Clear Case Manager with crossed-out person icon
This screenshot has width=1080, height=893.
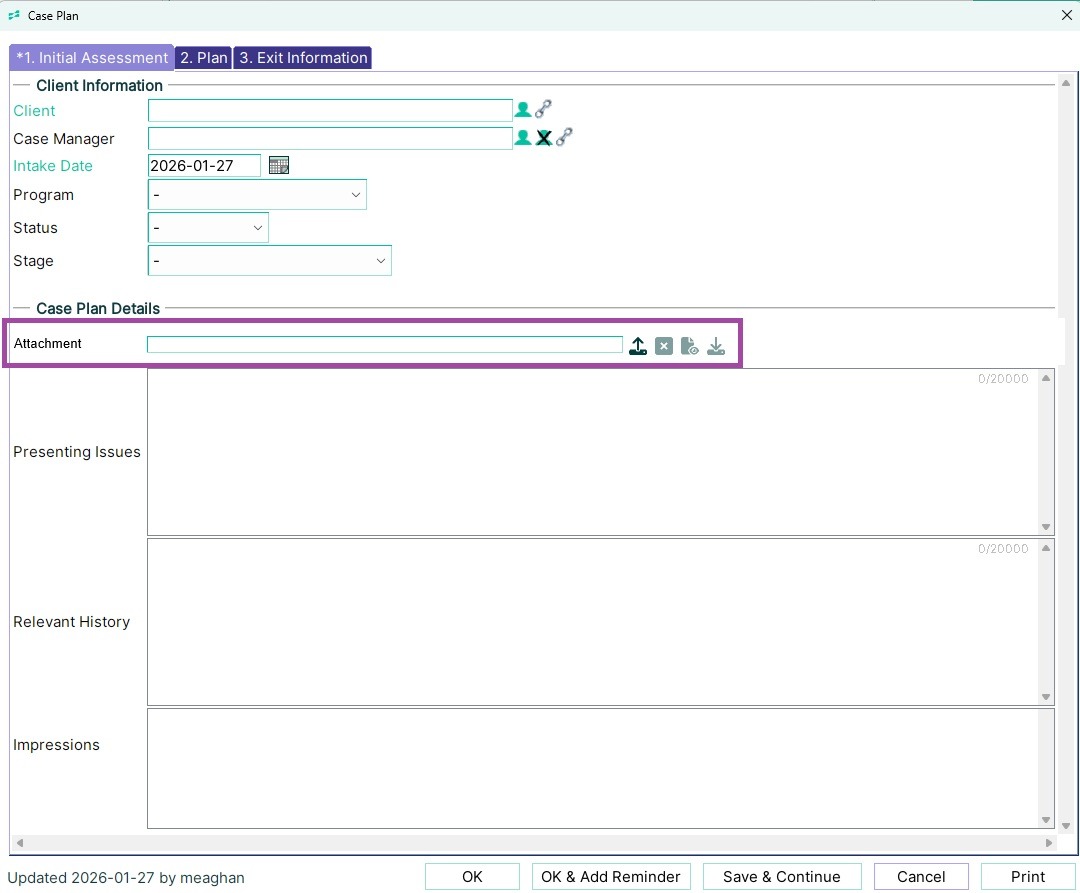[543, 138]
